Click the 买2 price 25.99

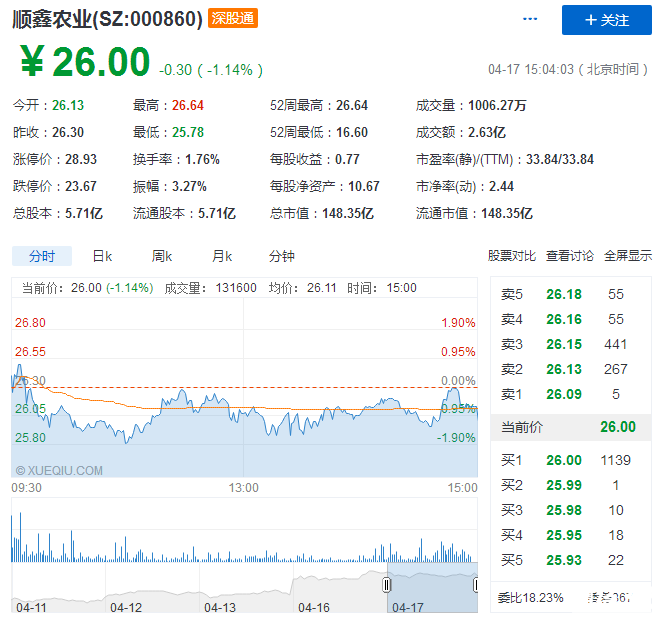click(x=564, y=485)
